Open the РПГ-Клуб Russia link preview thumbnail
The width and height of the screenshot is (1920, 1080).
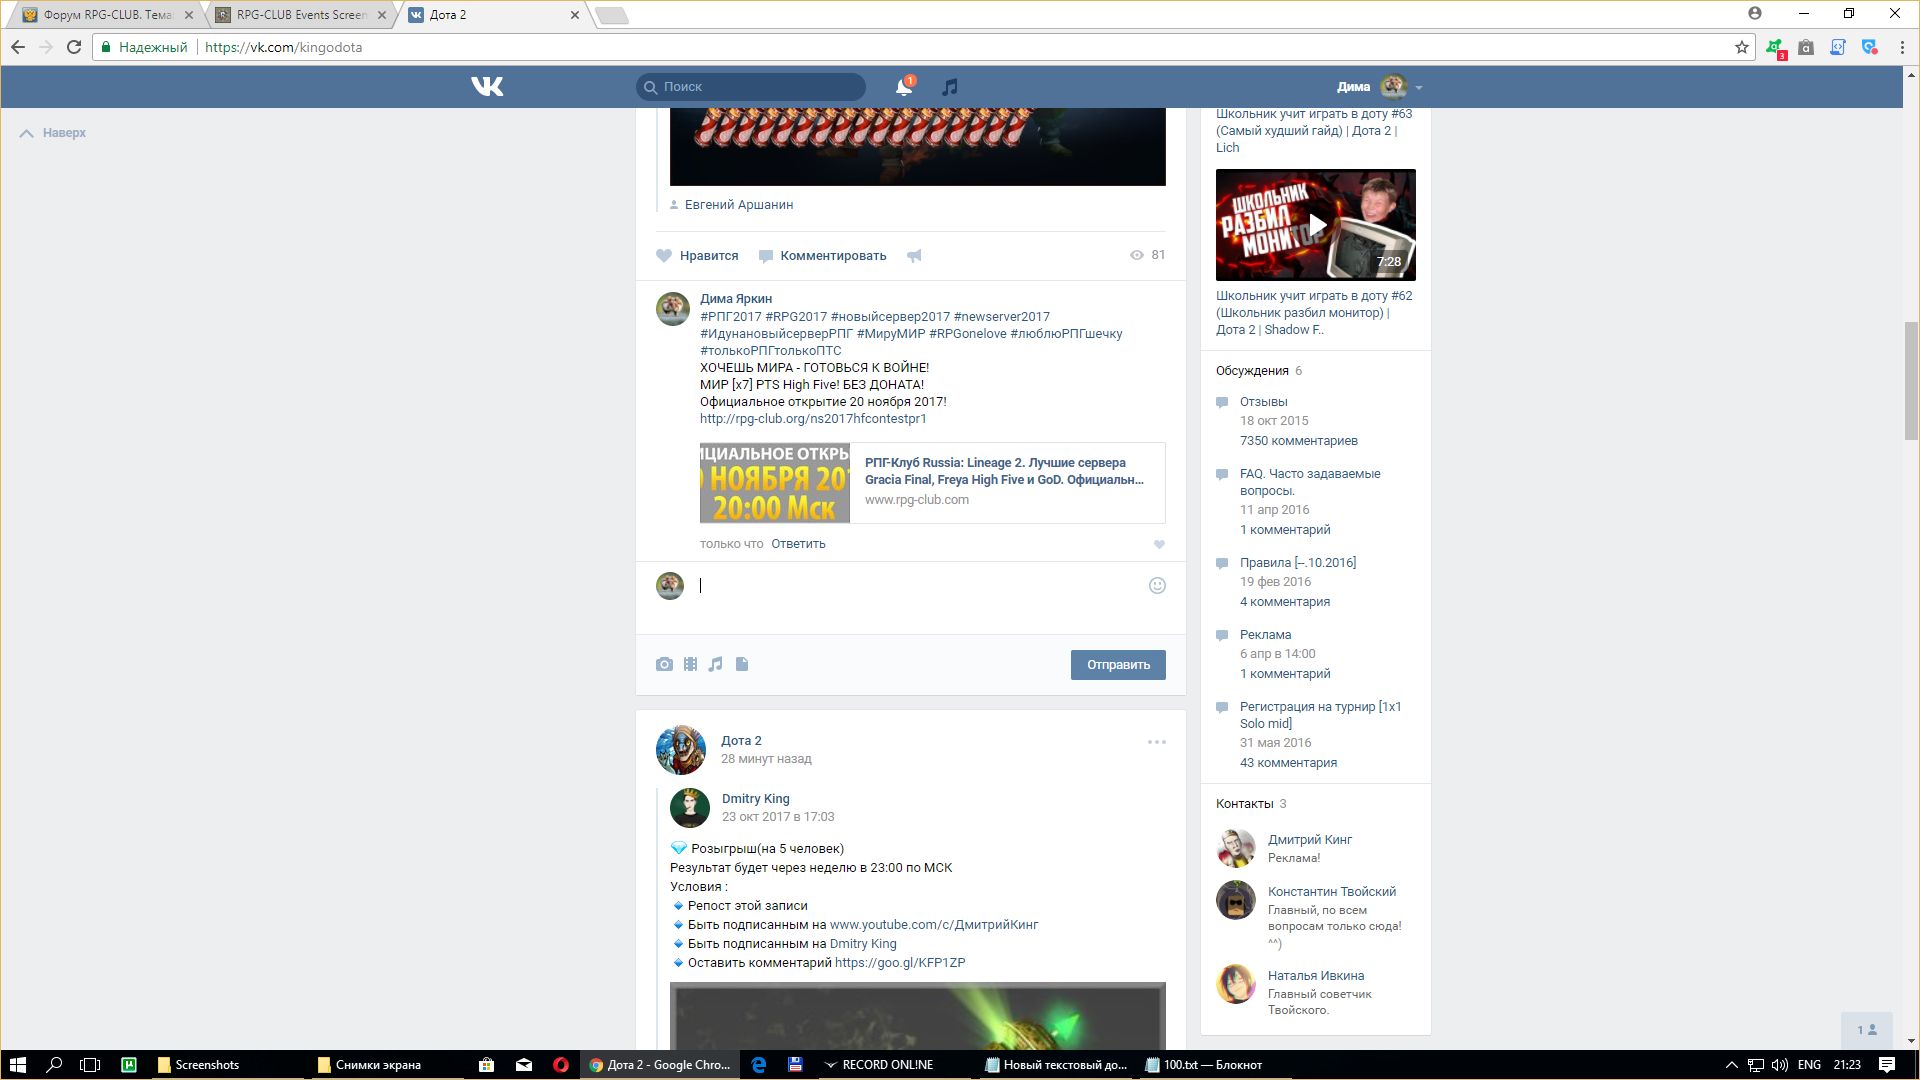coord(775,483)
